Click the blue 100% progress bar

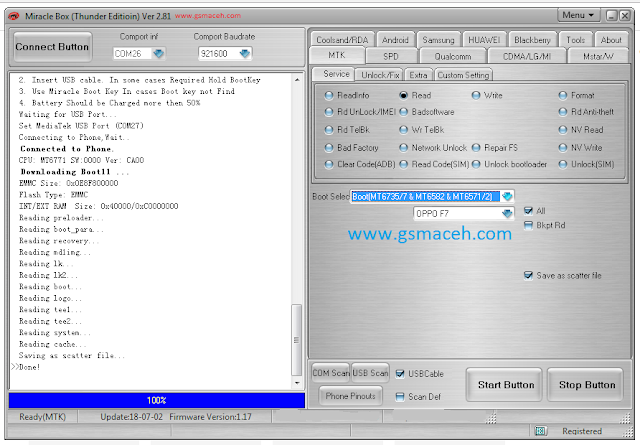coord(157,400)
